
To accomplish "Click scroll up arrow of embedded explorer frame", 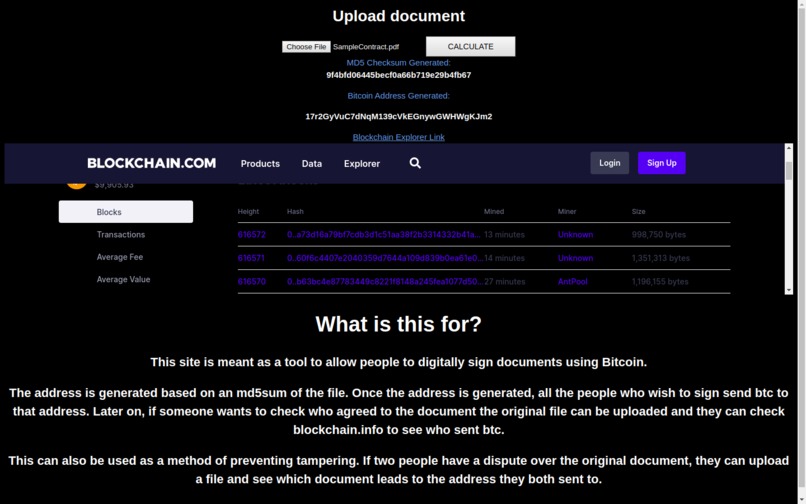I will pos(789,149).
